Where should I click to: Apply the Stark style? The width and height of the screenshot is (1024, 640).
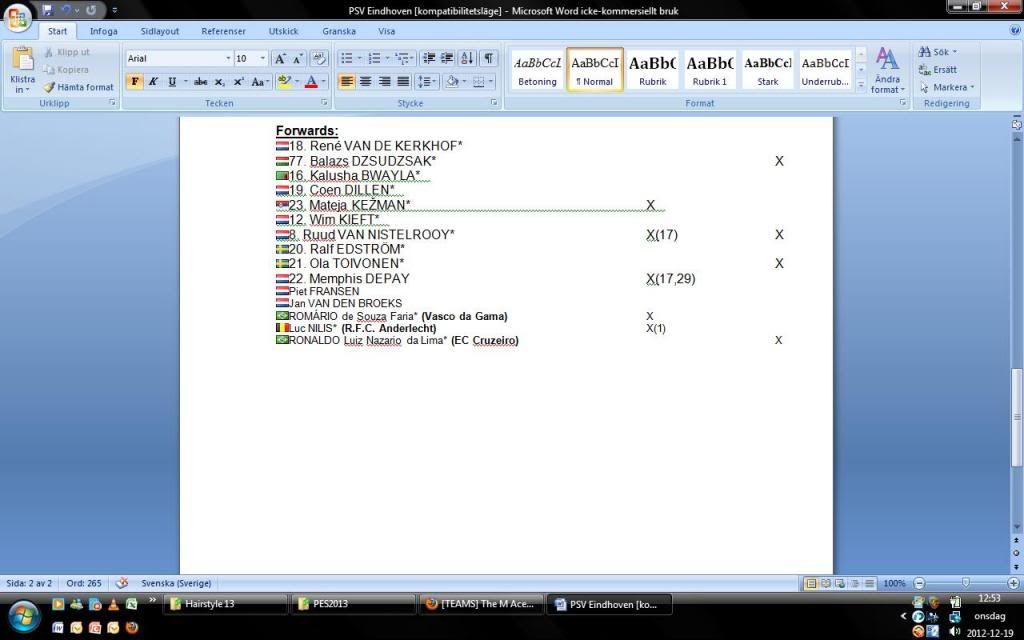click(768, 70)
